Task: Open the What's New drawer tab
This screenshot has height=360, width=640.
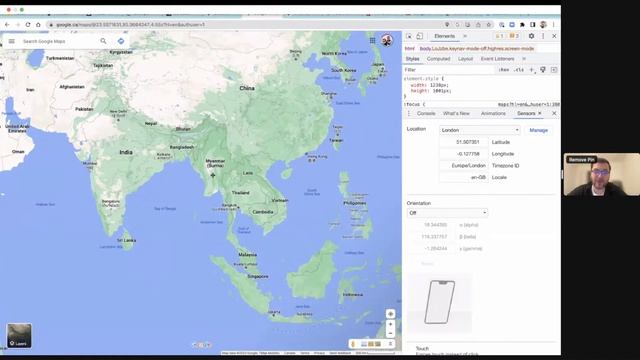Action: click(x=456, y=113)
